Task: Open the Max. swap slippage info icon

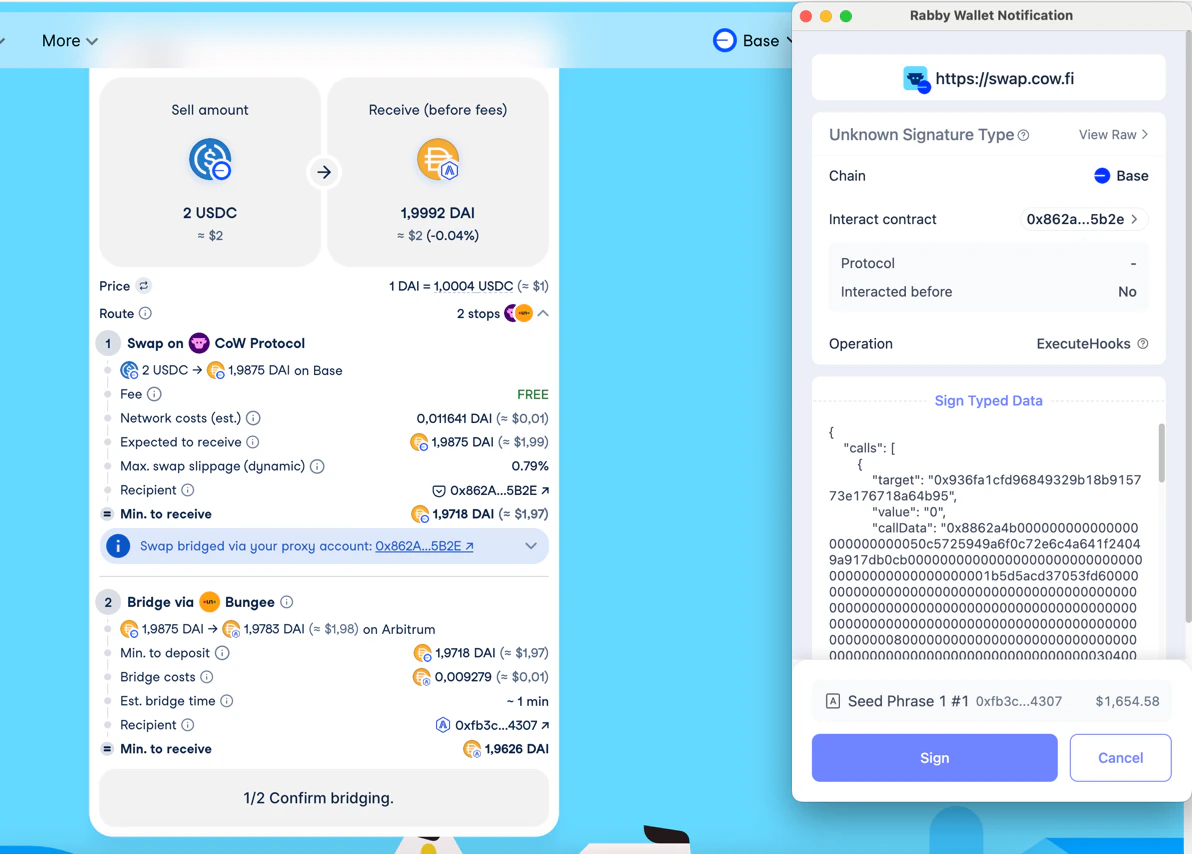Action: [318, 466]
